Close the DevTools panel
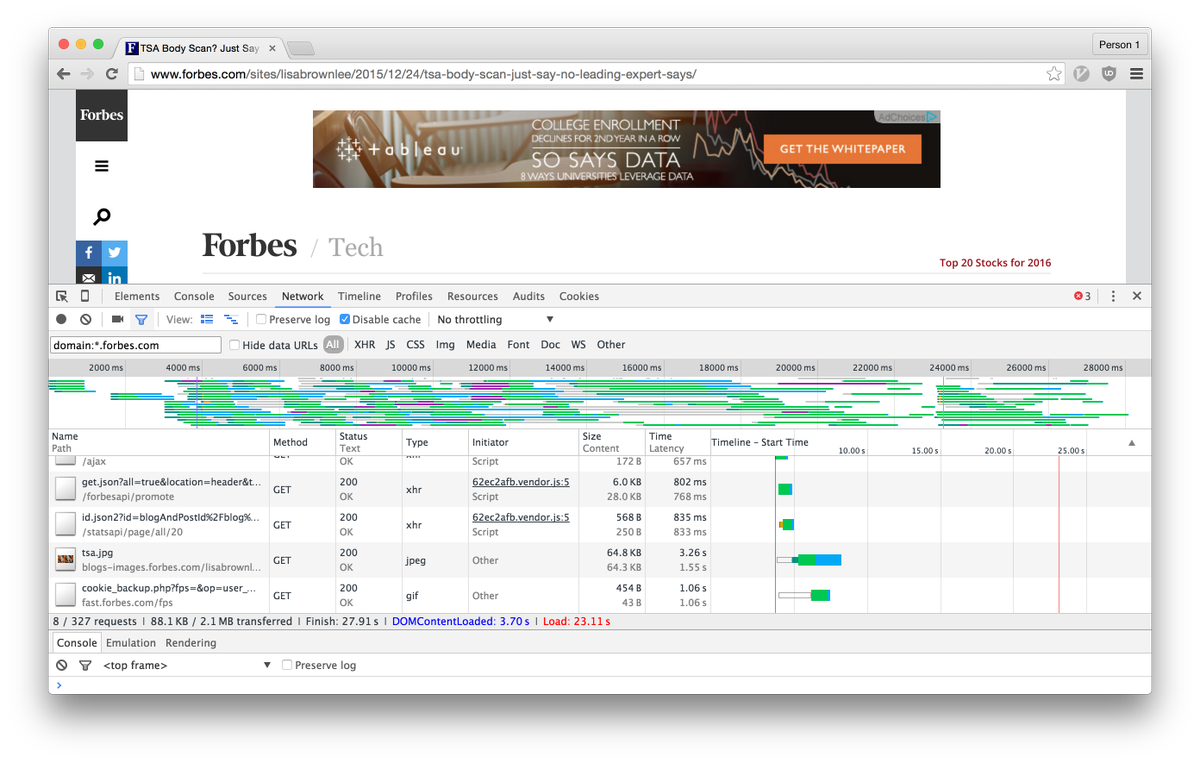This screenshot has height=763, width=1200. (1137, 296)
